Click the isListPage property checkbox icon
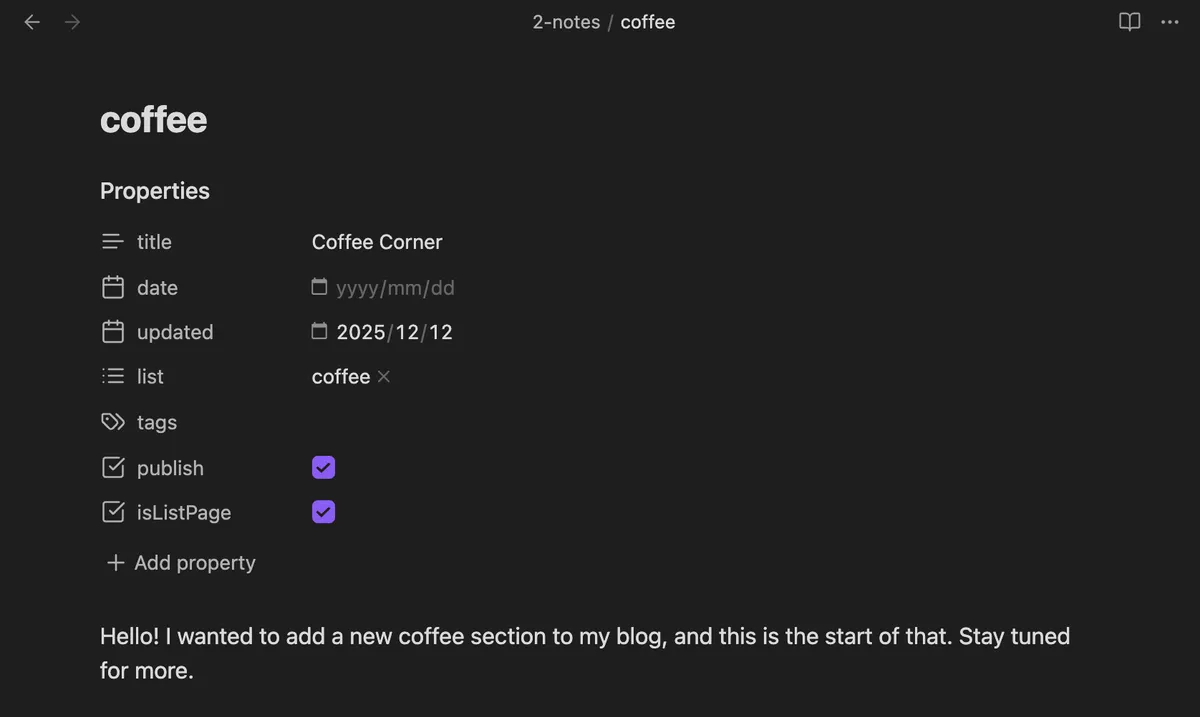This screenshot has height=717, width=1200. [x=113, y=513]
